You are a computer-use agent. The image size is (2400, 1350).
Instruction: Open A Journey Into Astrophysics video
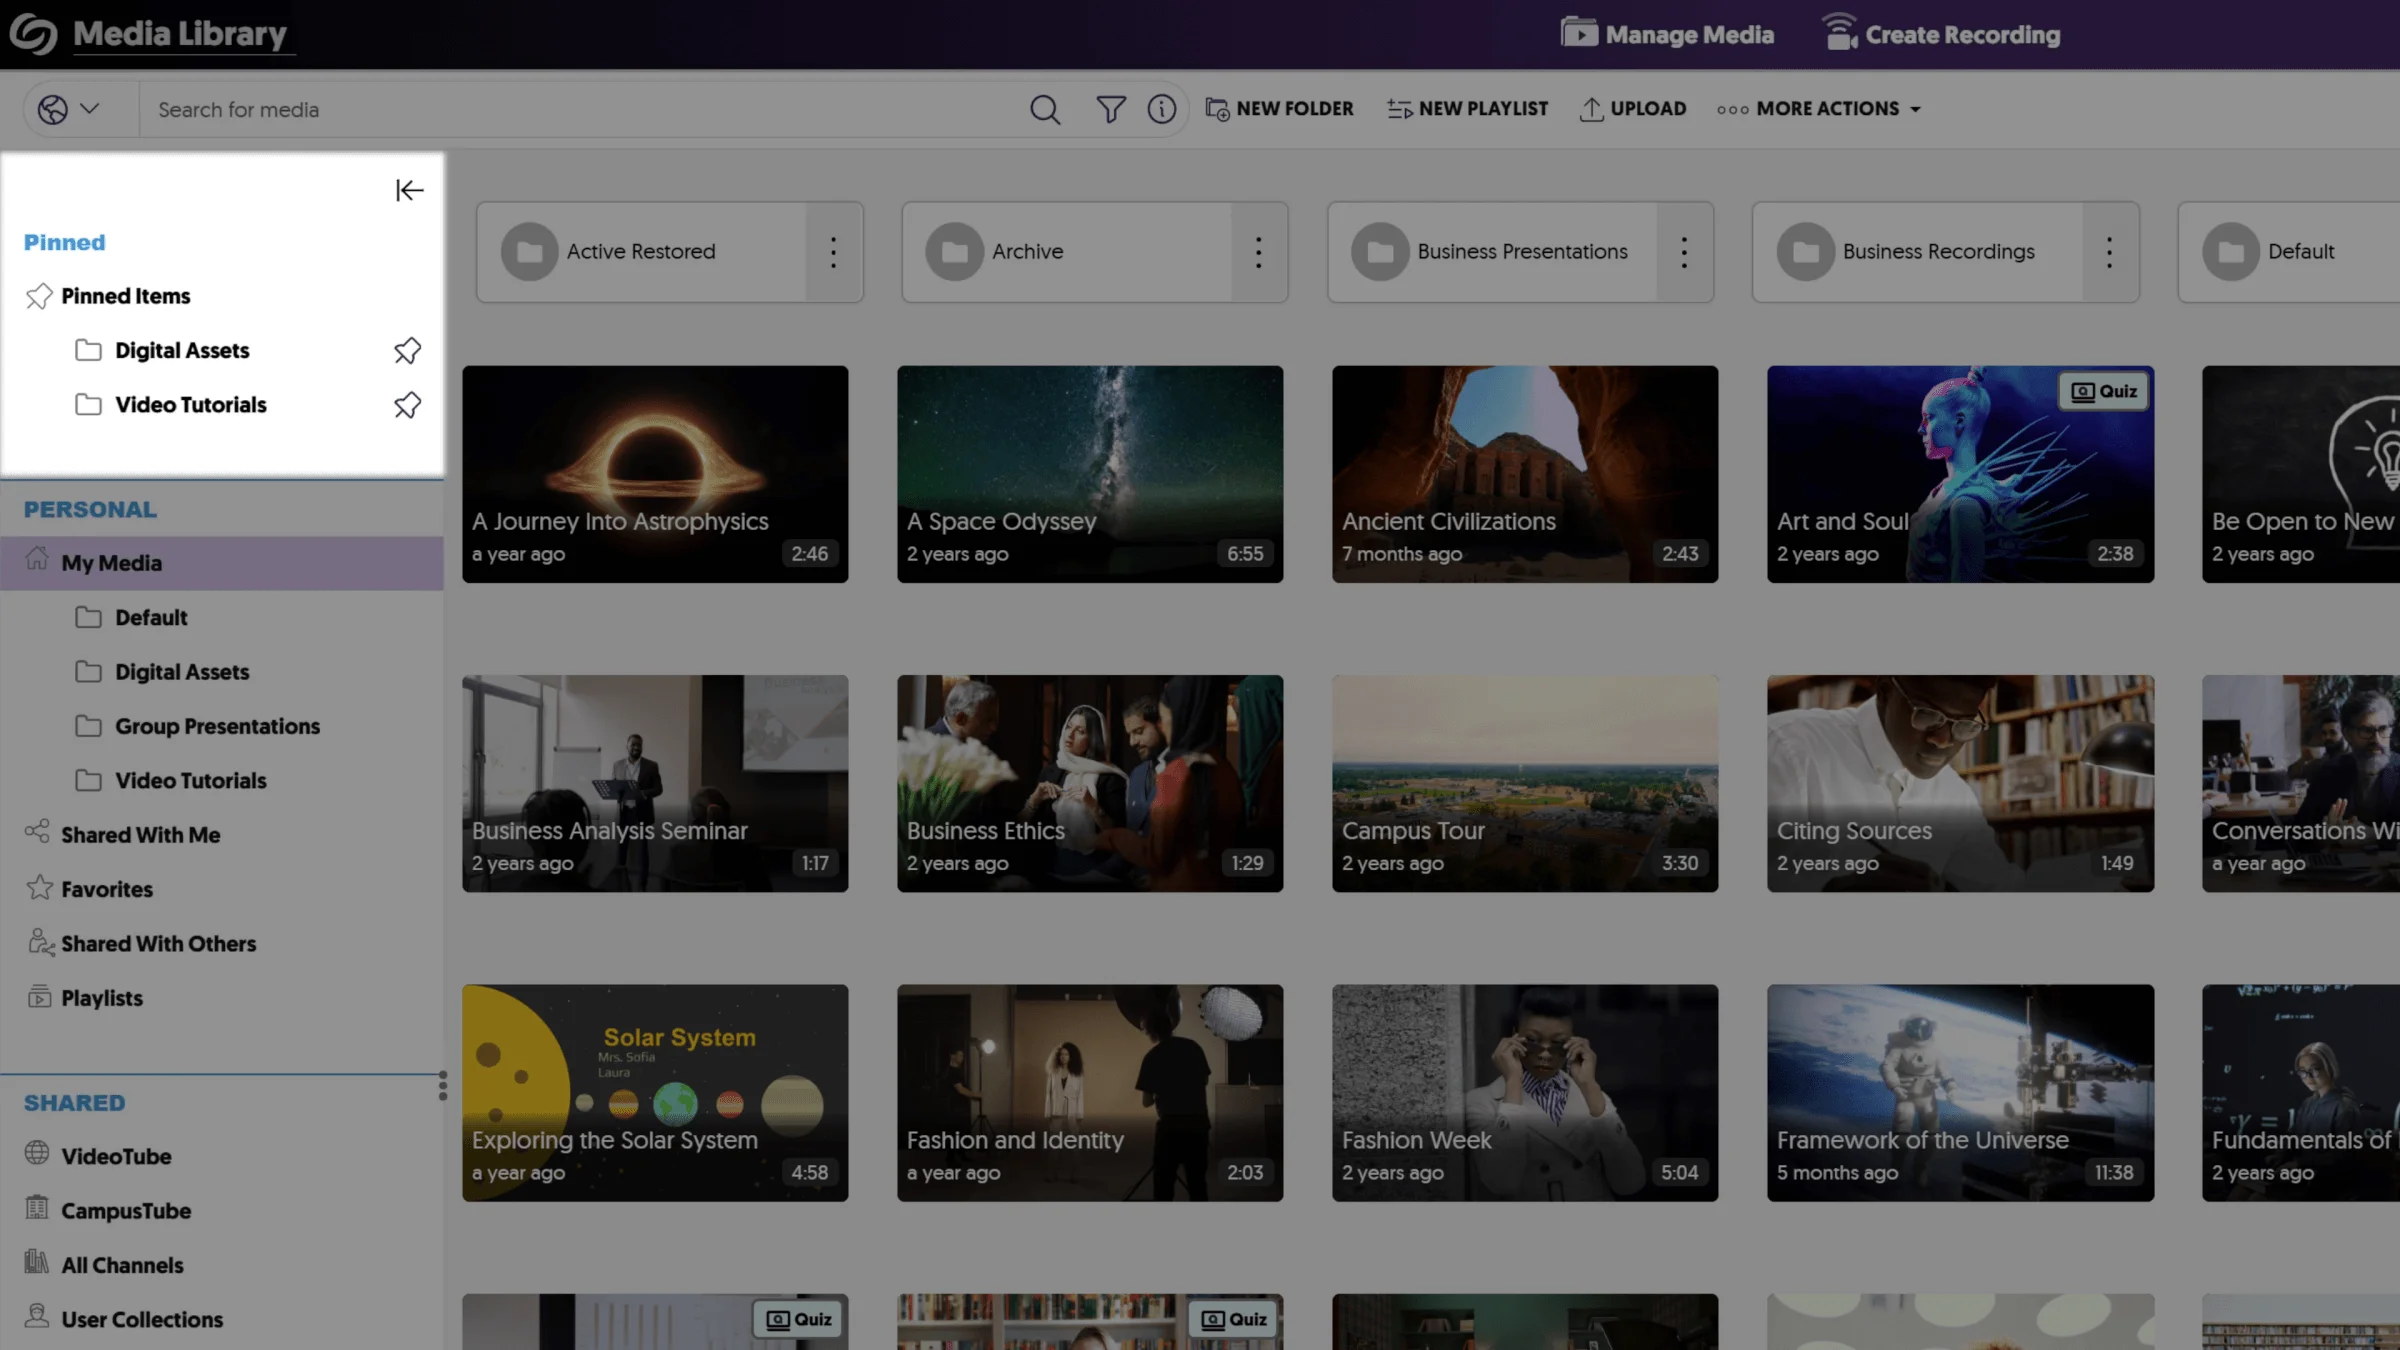pos(655,474)
